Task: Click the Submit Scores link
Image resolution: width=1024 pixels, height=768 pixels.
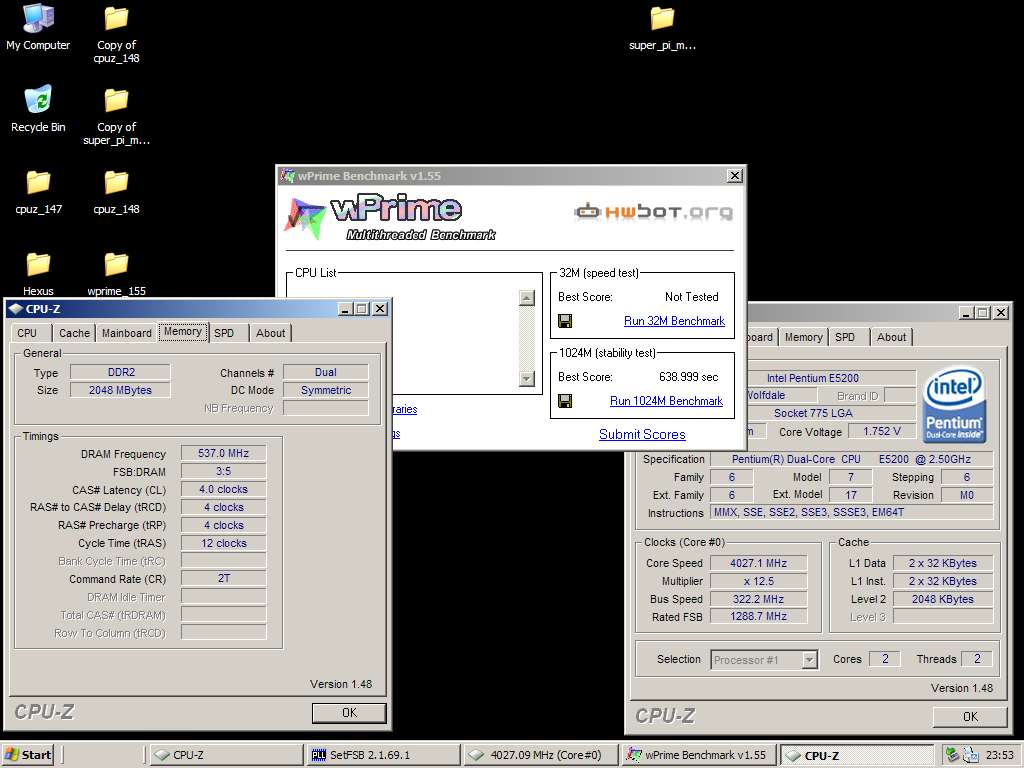Action: tap(642, 434)
